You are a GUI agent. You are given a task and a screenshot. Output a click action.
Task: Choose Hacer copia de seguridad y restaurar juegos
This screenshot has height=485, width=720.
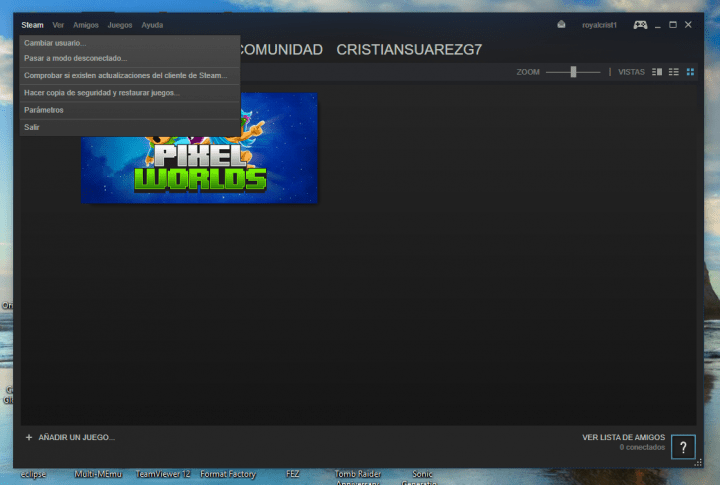click(x=129, y=93)
